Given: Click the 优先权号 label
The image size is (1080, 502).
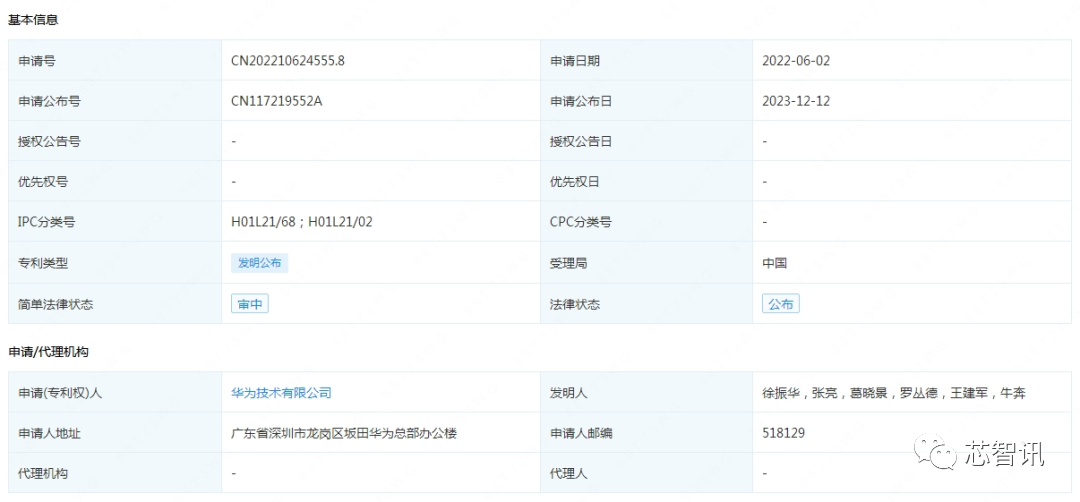Looking at the screenshot, I should [43, 182].
